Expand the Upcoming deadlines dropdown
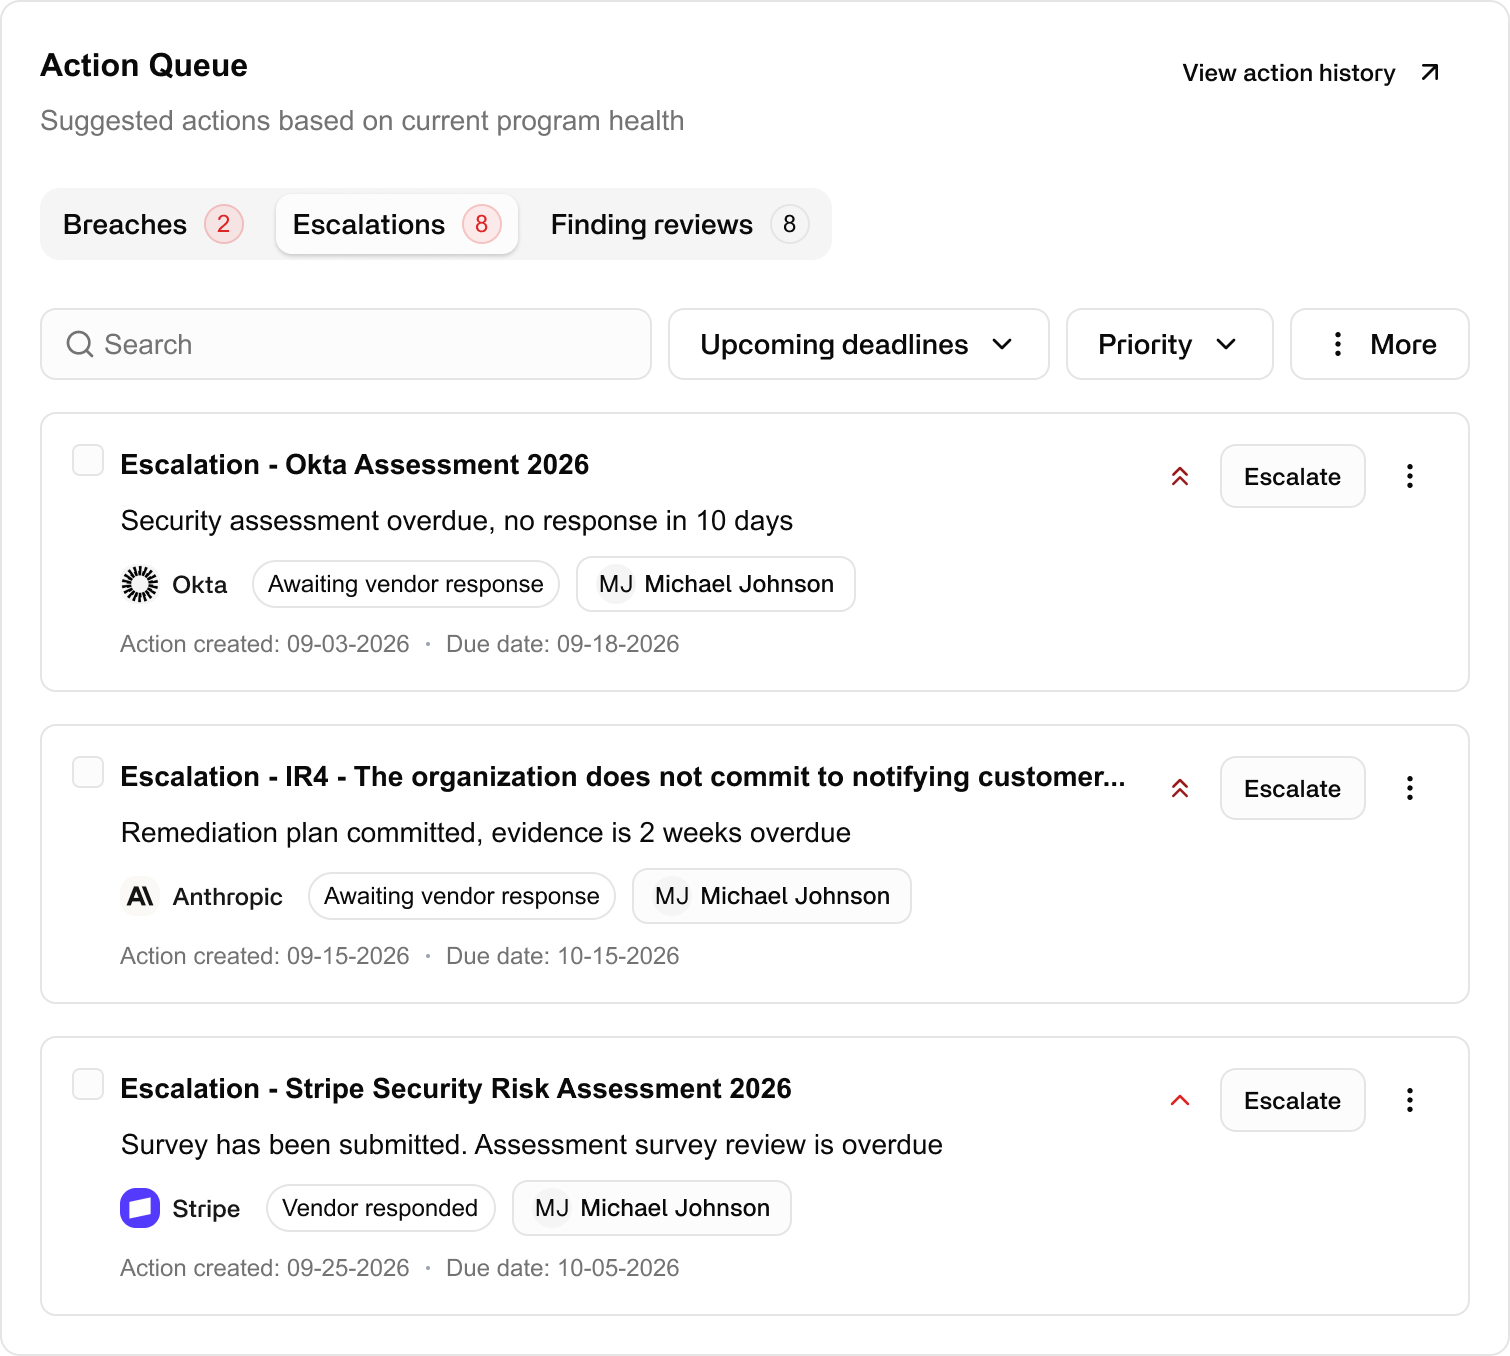 tap(858, 344)
